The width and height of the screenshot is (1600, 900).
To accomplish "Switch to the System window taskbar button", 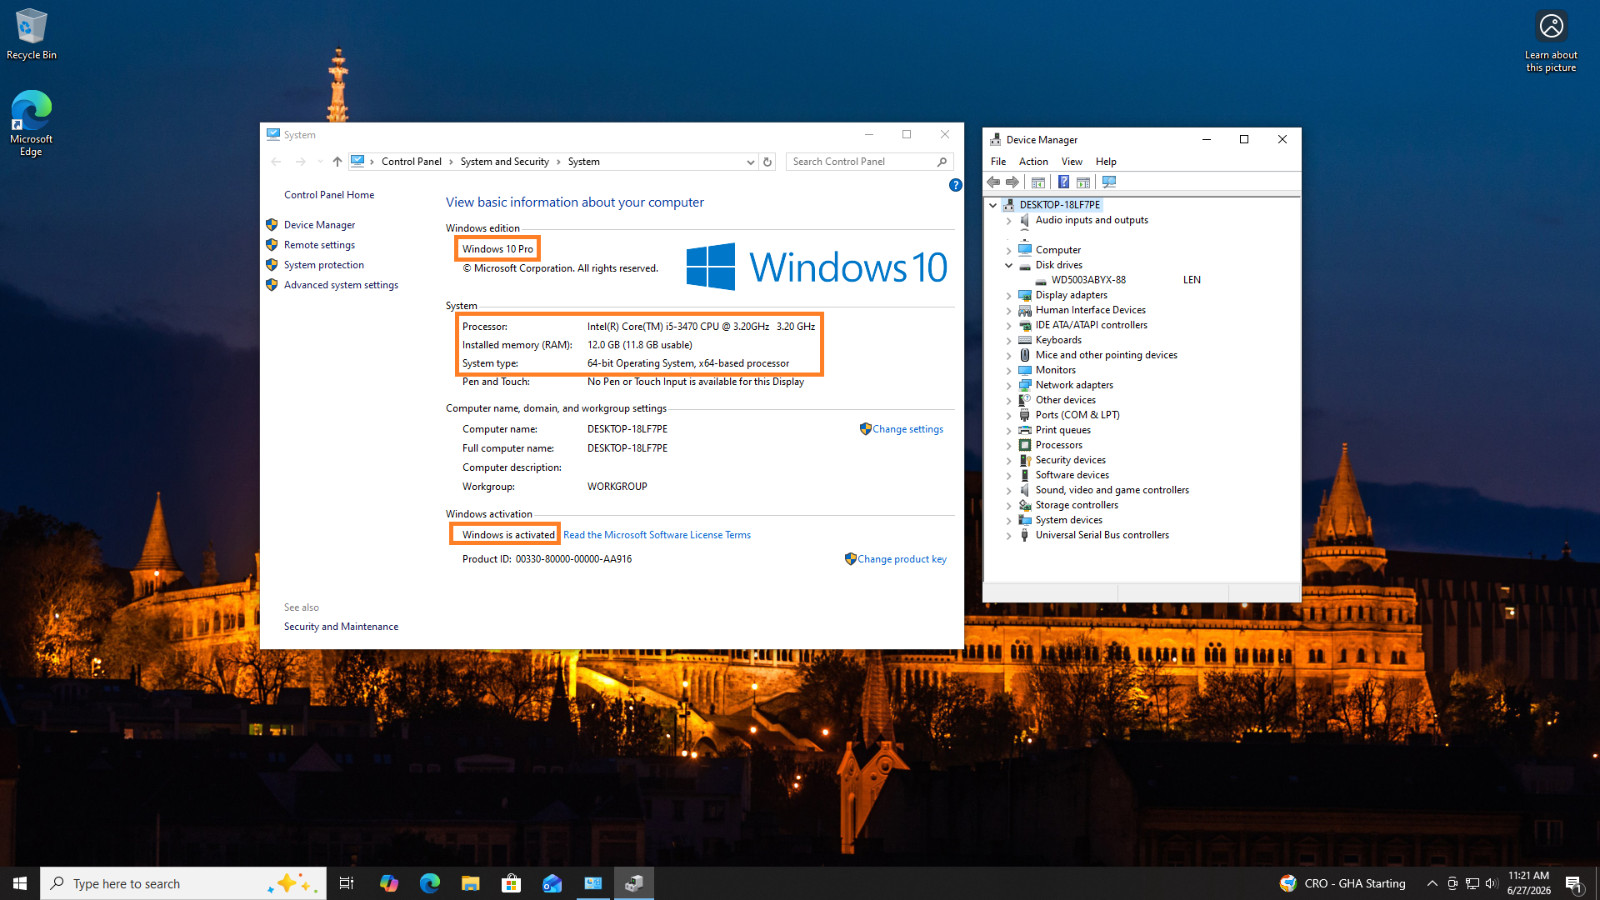I will pyautogui.click(x=593, y=883).
